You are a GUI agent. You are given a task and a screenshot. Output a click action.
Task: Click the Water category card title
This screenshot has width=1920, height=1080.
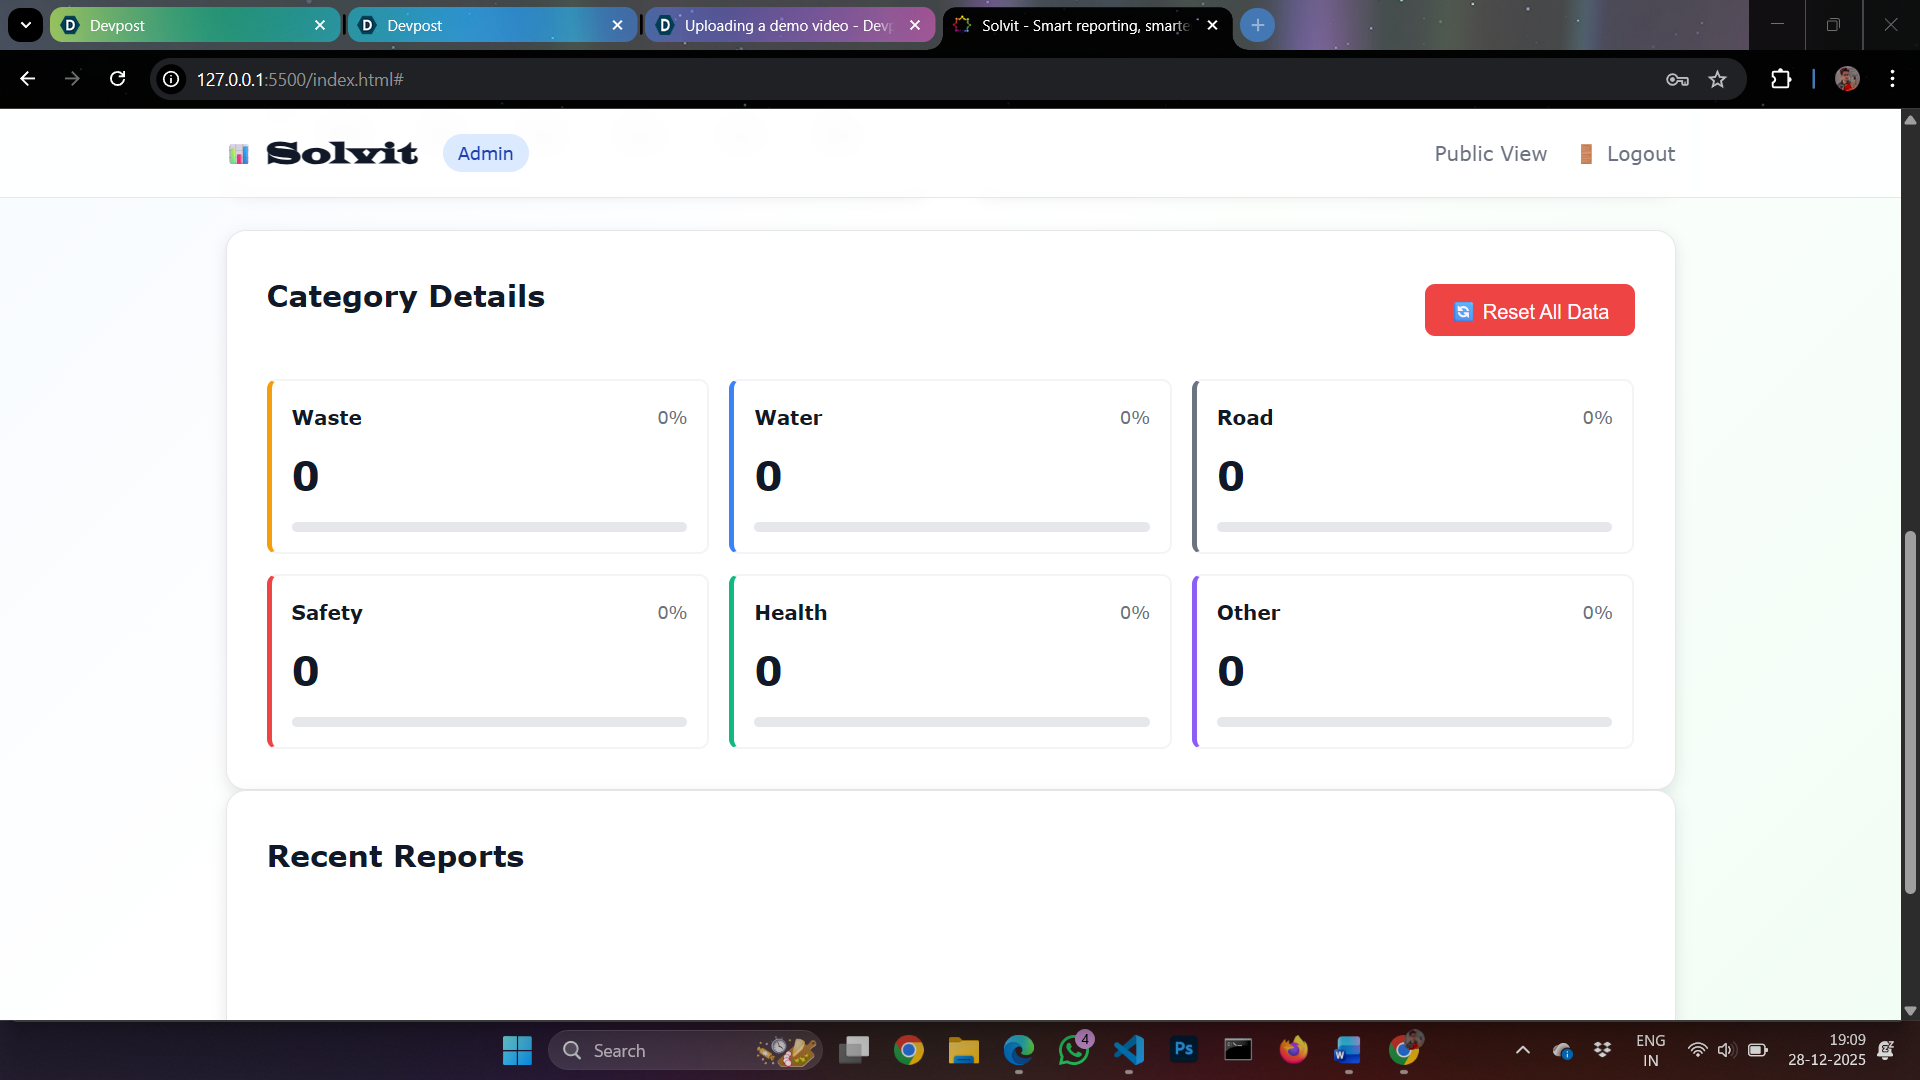tap(788, 418)
